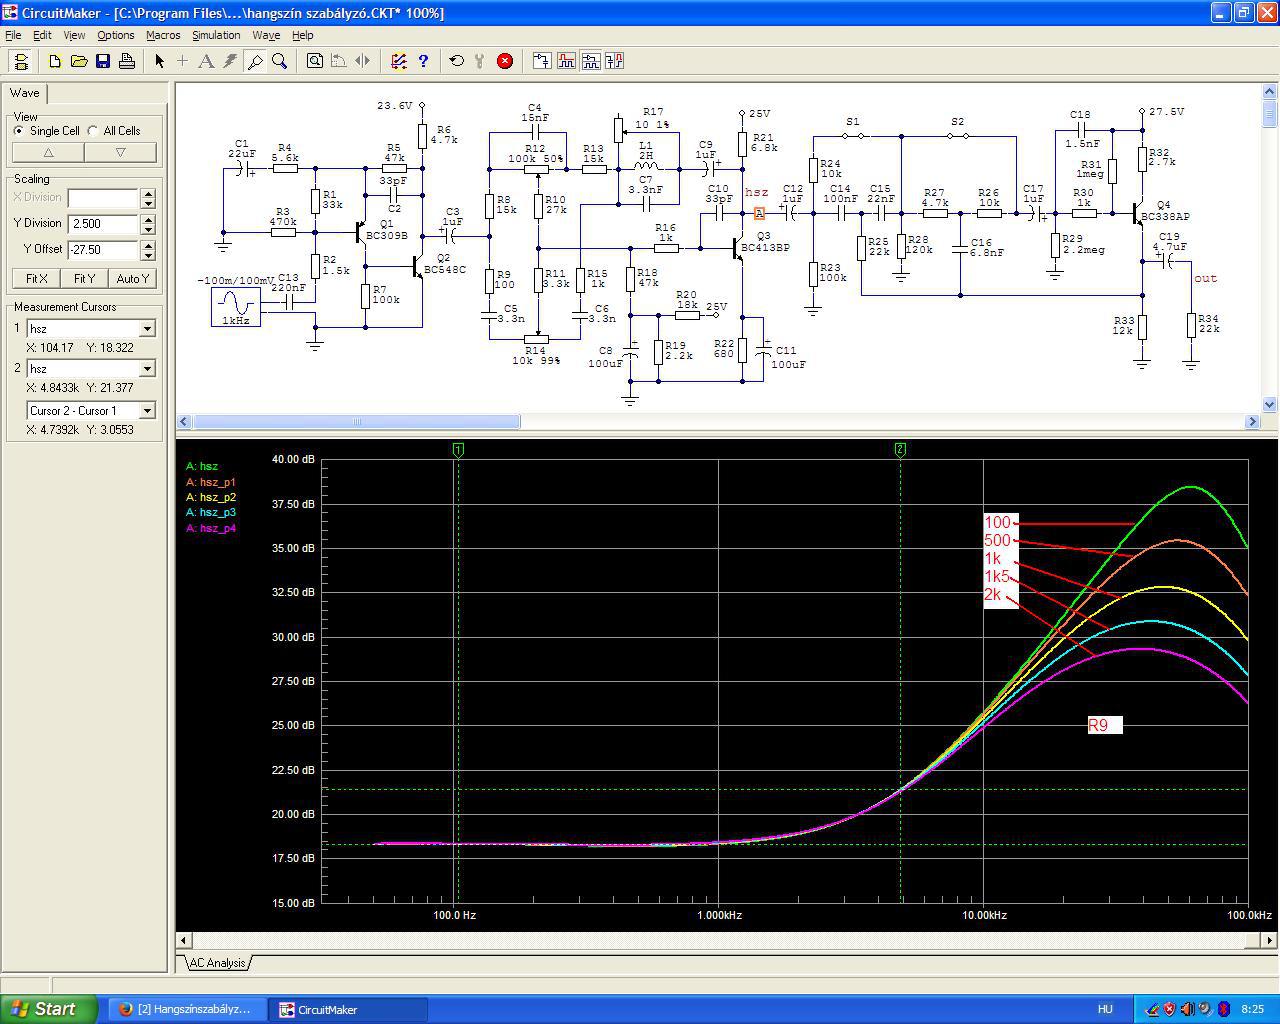Open the Macros menu
The width and height of the screenshot is (1280, 1024).
pyautogui.click(x=163, y=35)
